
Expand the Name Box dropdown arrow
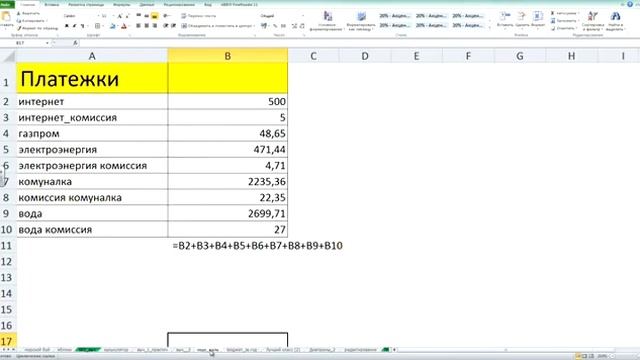click(47, 43)
